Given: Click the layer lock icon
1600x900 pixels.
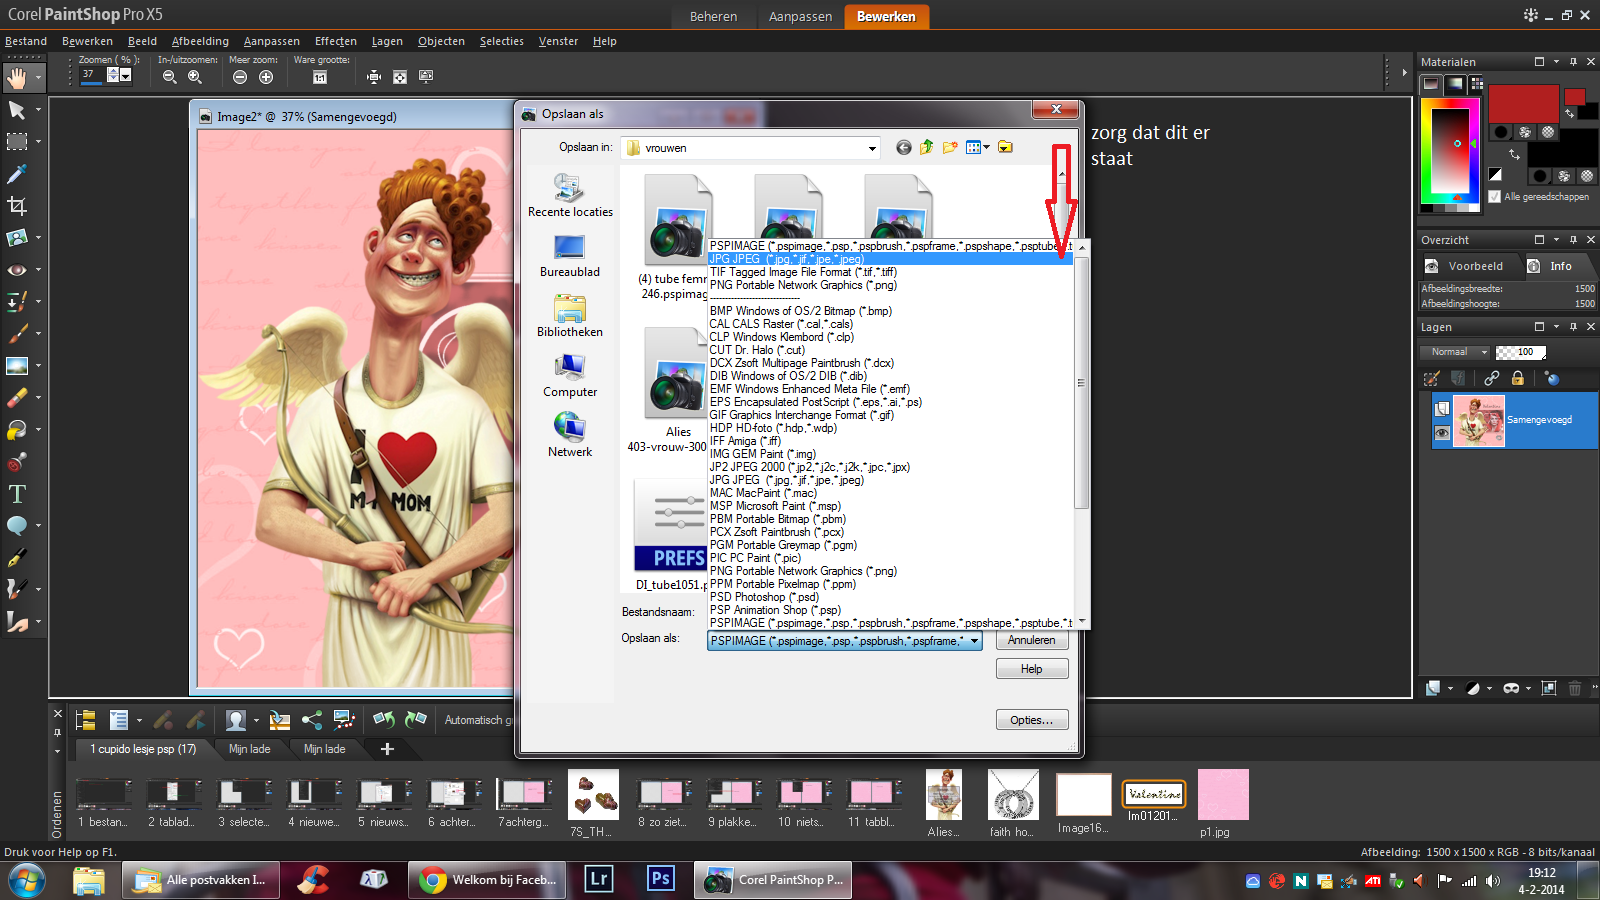Looking at the screenshot, I should pos(1518,378).
